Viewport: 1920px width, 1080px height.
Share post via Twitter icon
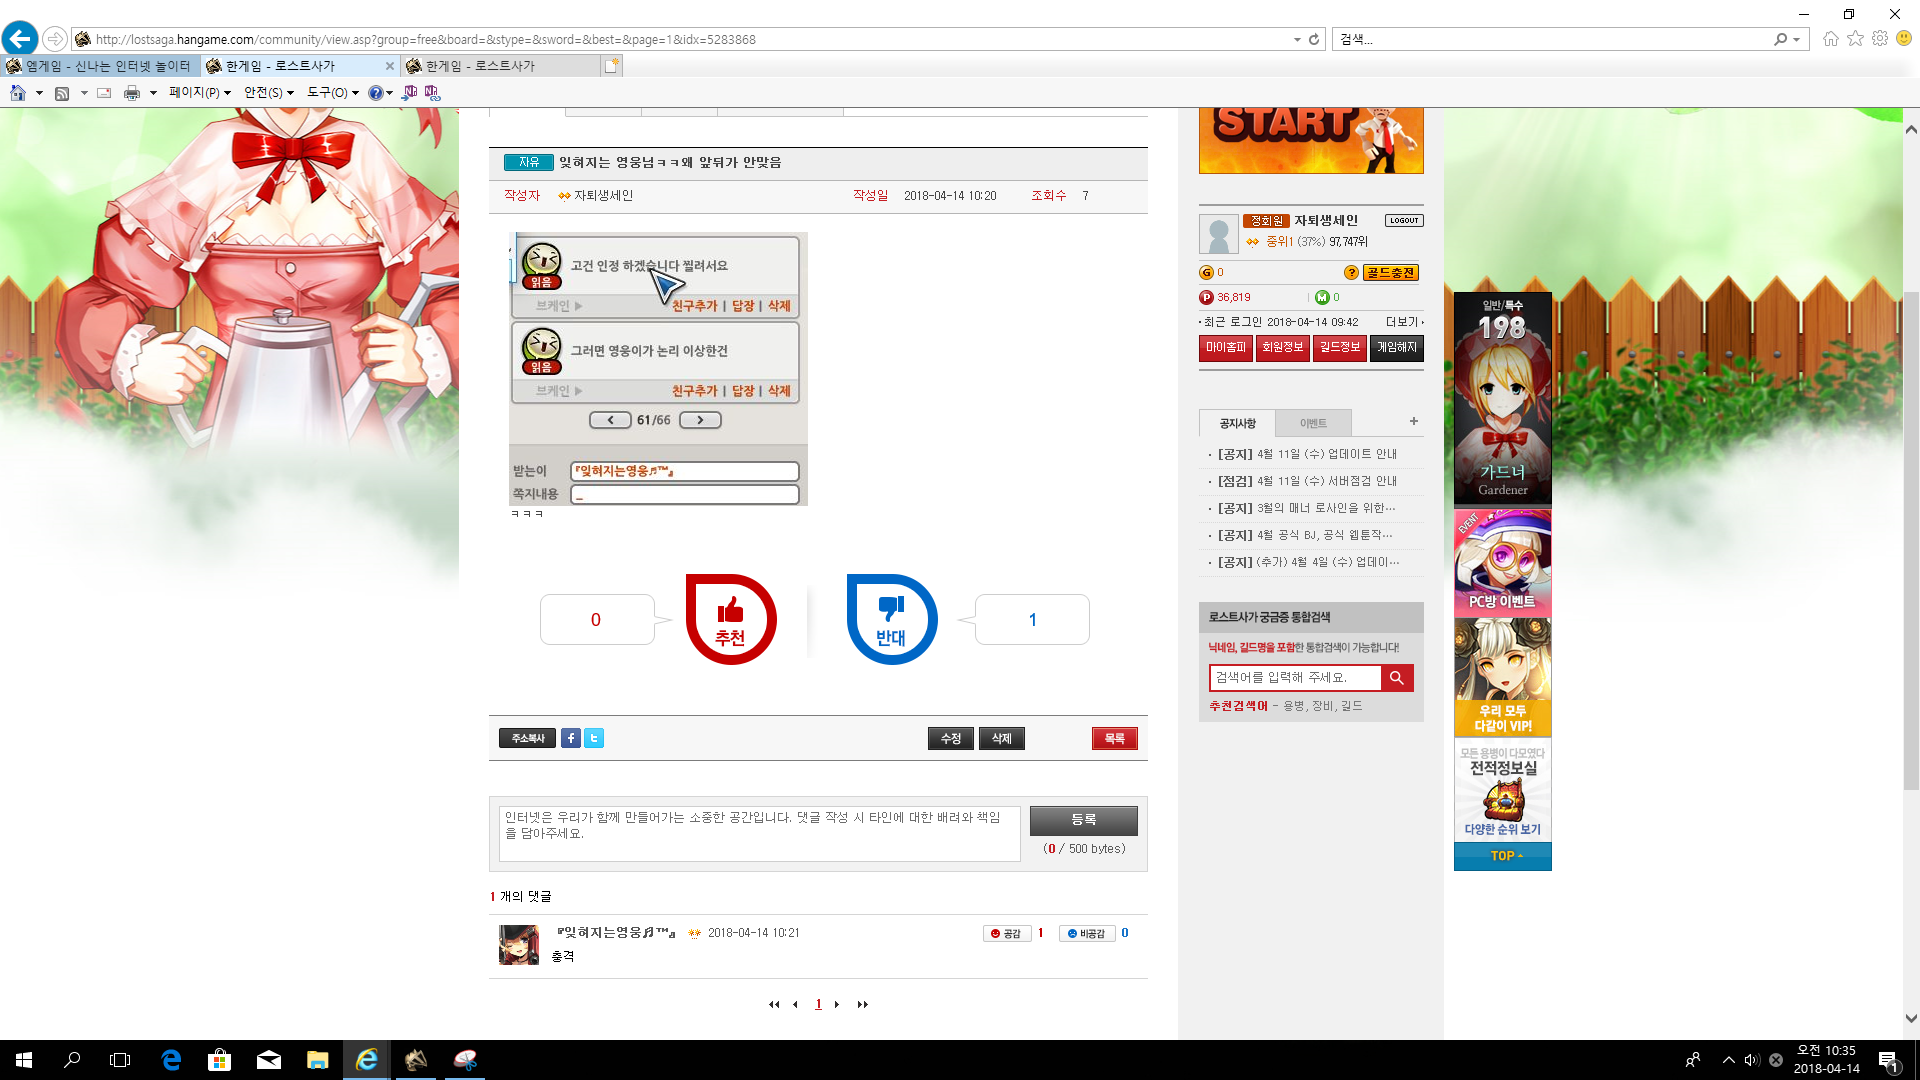click(594, 738)
